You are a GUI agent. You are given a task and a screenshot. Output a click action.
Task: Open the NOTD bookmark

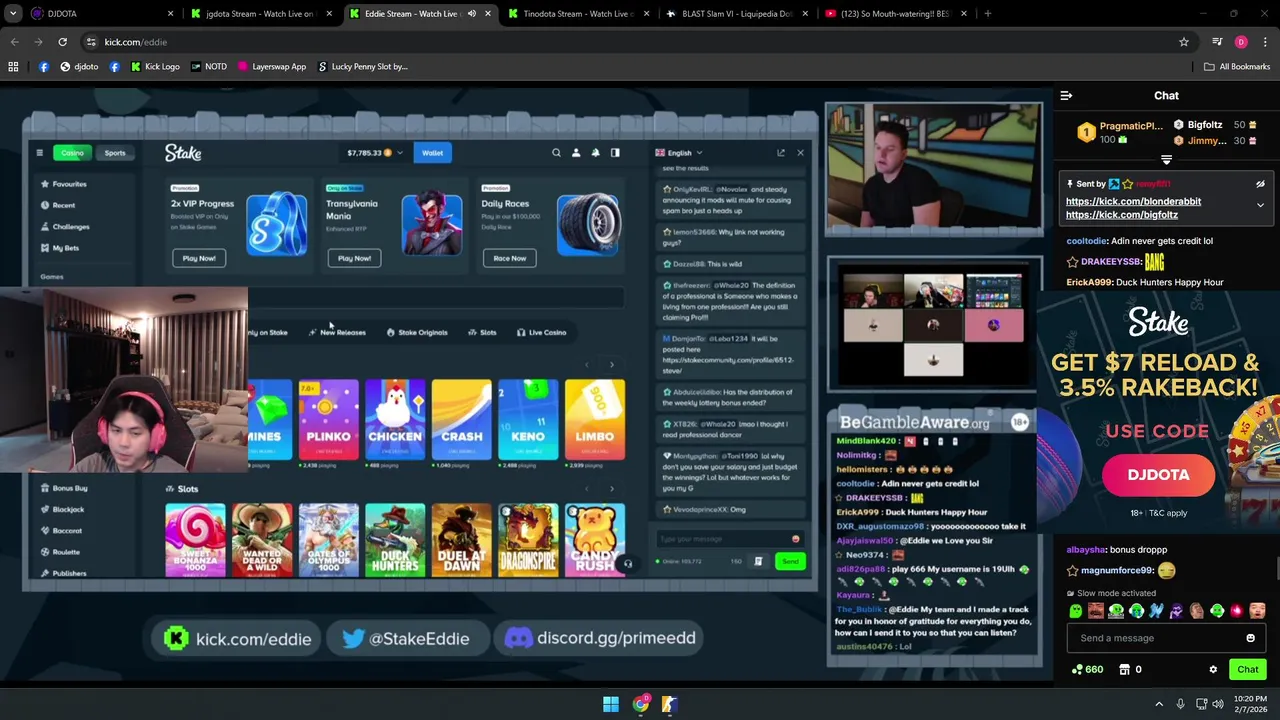pyautogui.click(x=209, y=67)
